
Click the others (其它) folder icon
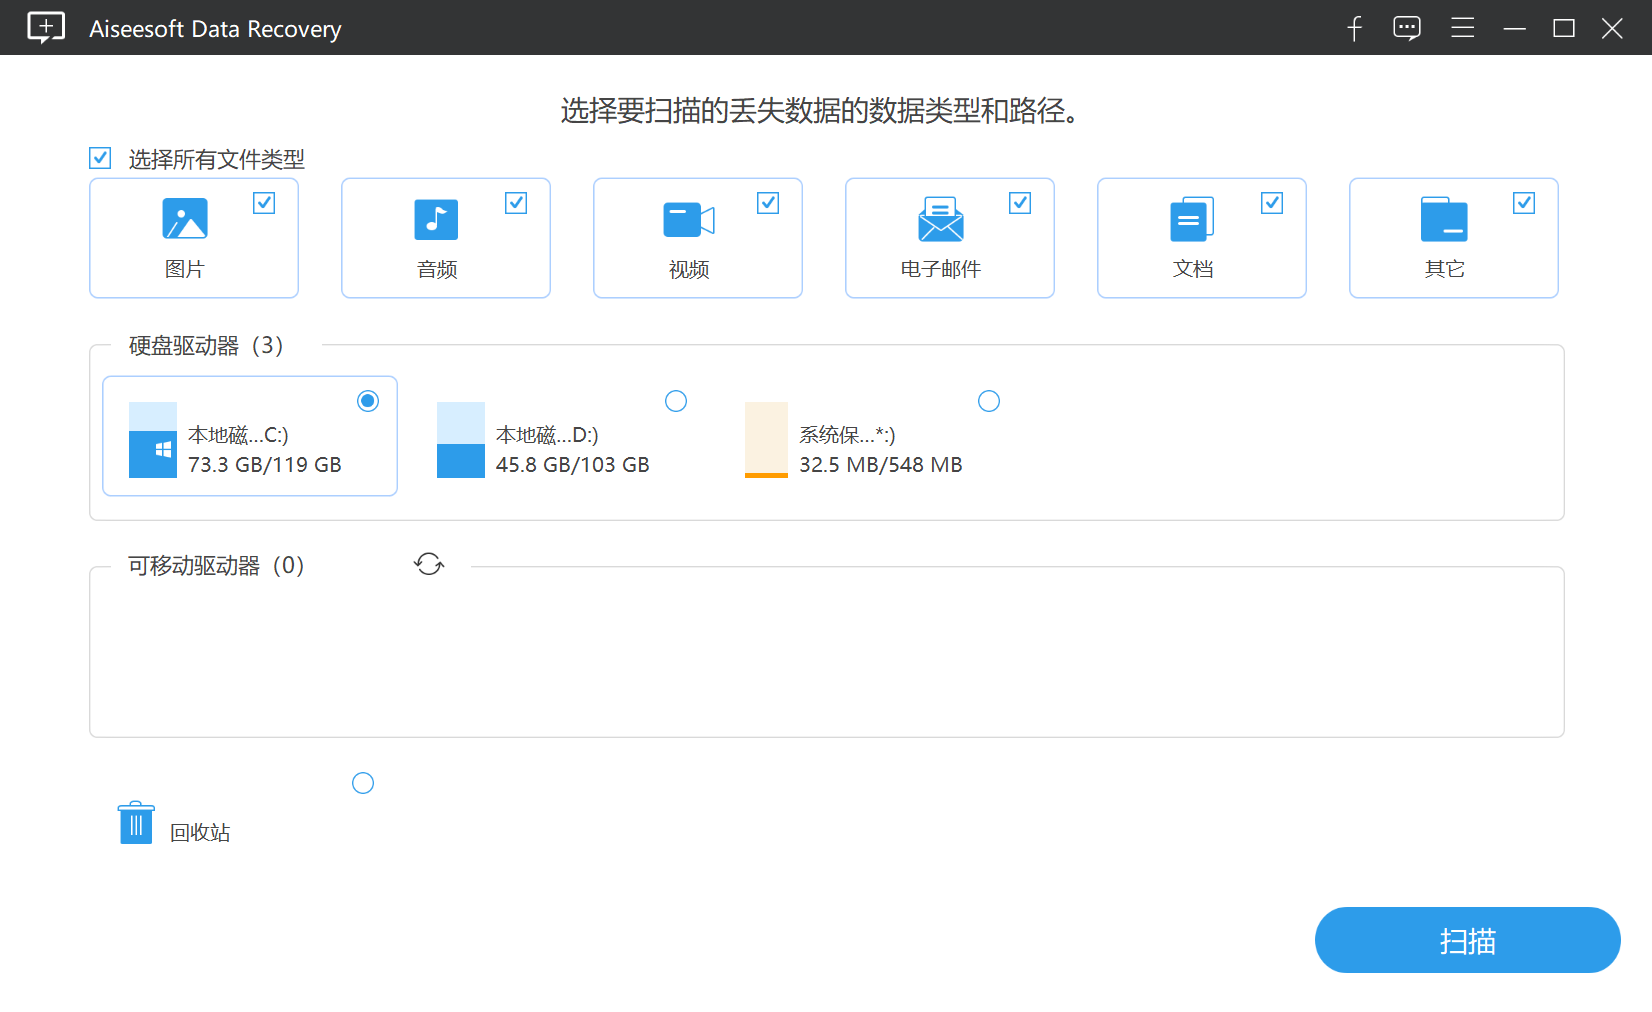pos(1444,219)
